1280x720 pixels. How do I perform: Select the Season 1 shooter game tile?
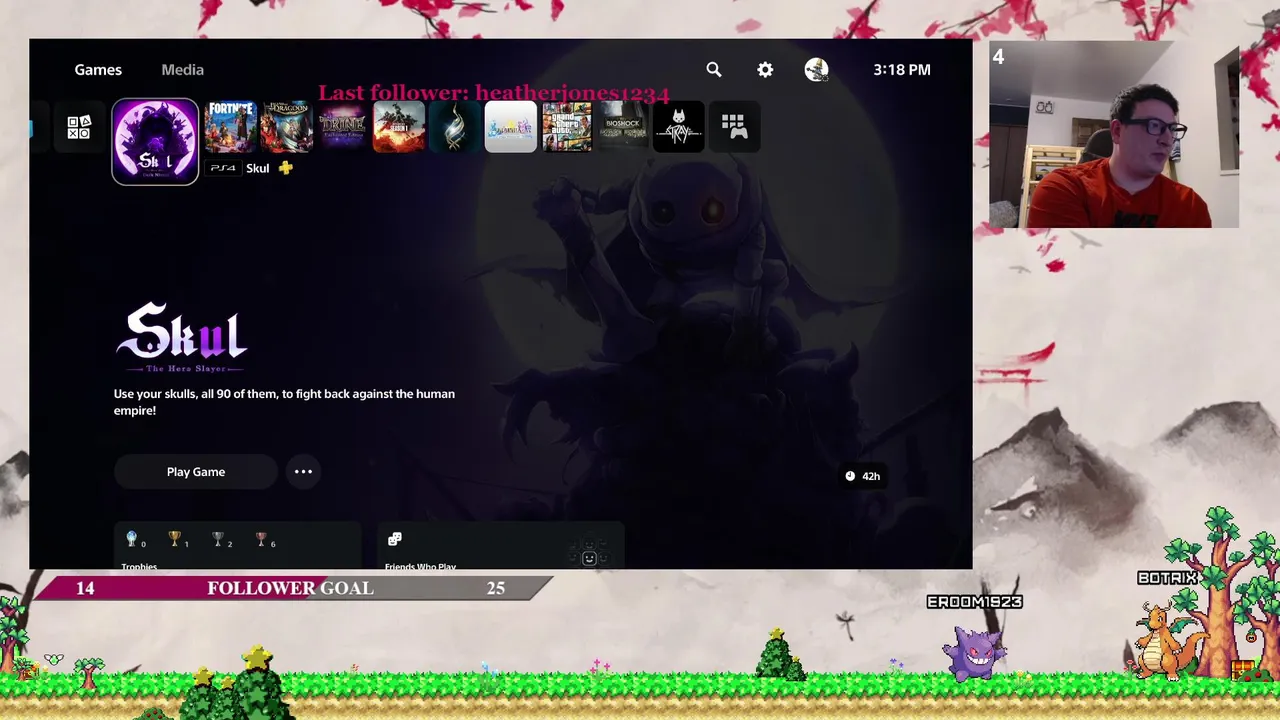[398, 126]
